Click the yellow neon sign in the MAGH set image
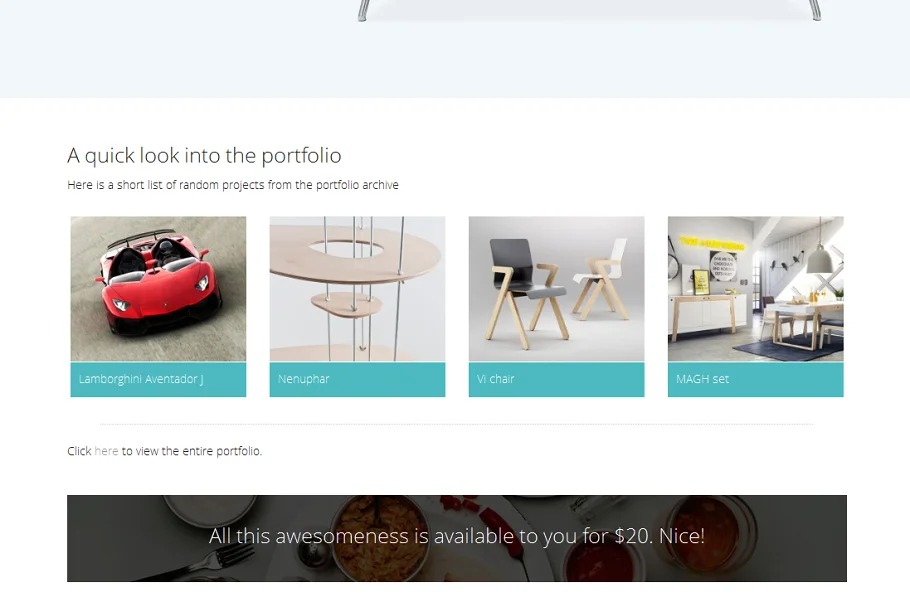This screenshot has height=607, width=910. pos(712,243)
